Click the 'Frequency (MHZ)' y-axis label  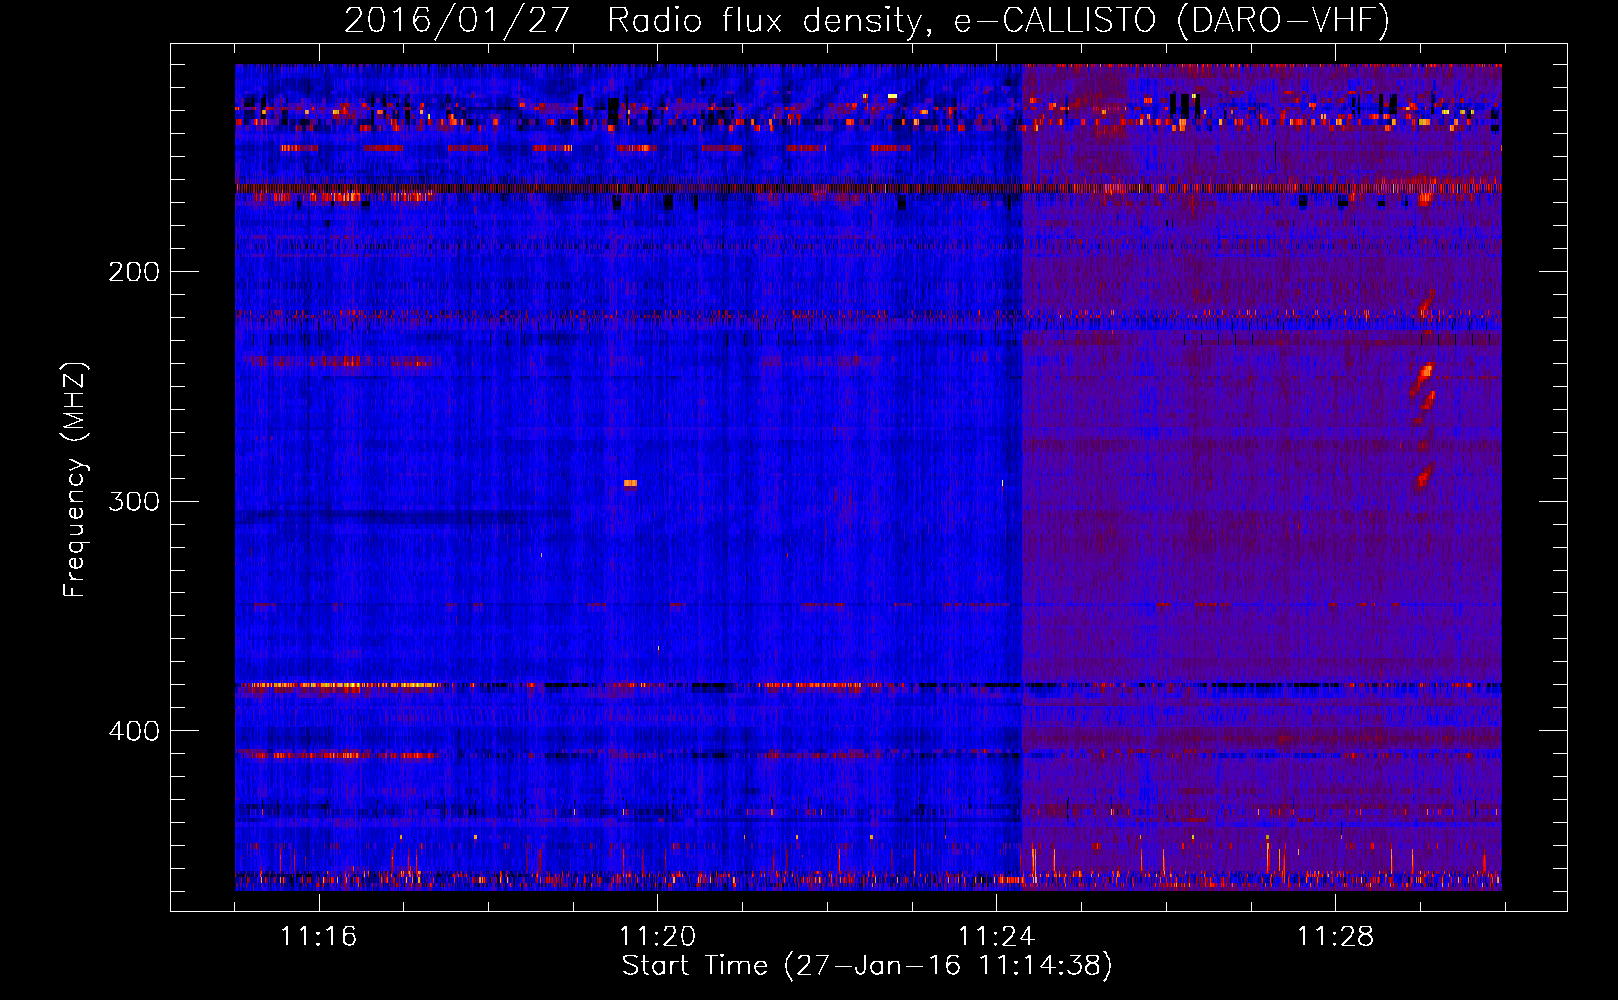(75, 480)
